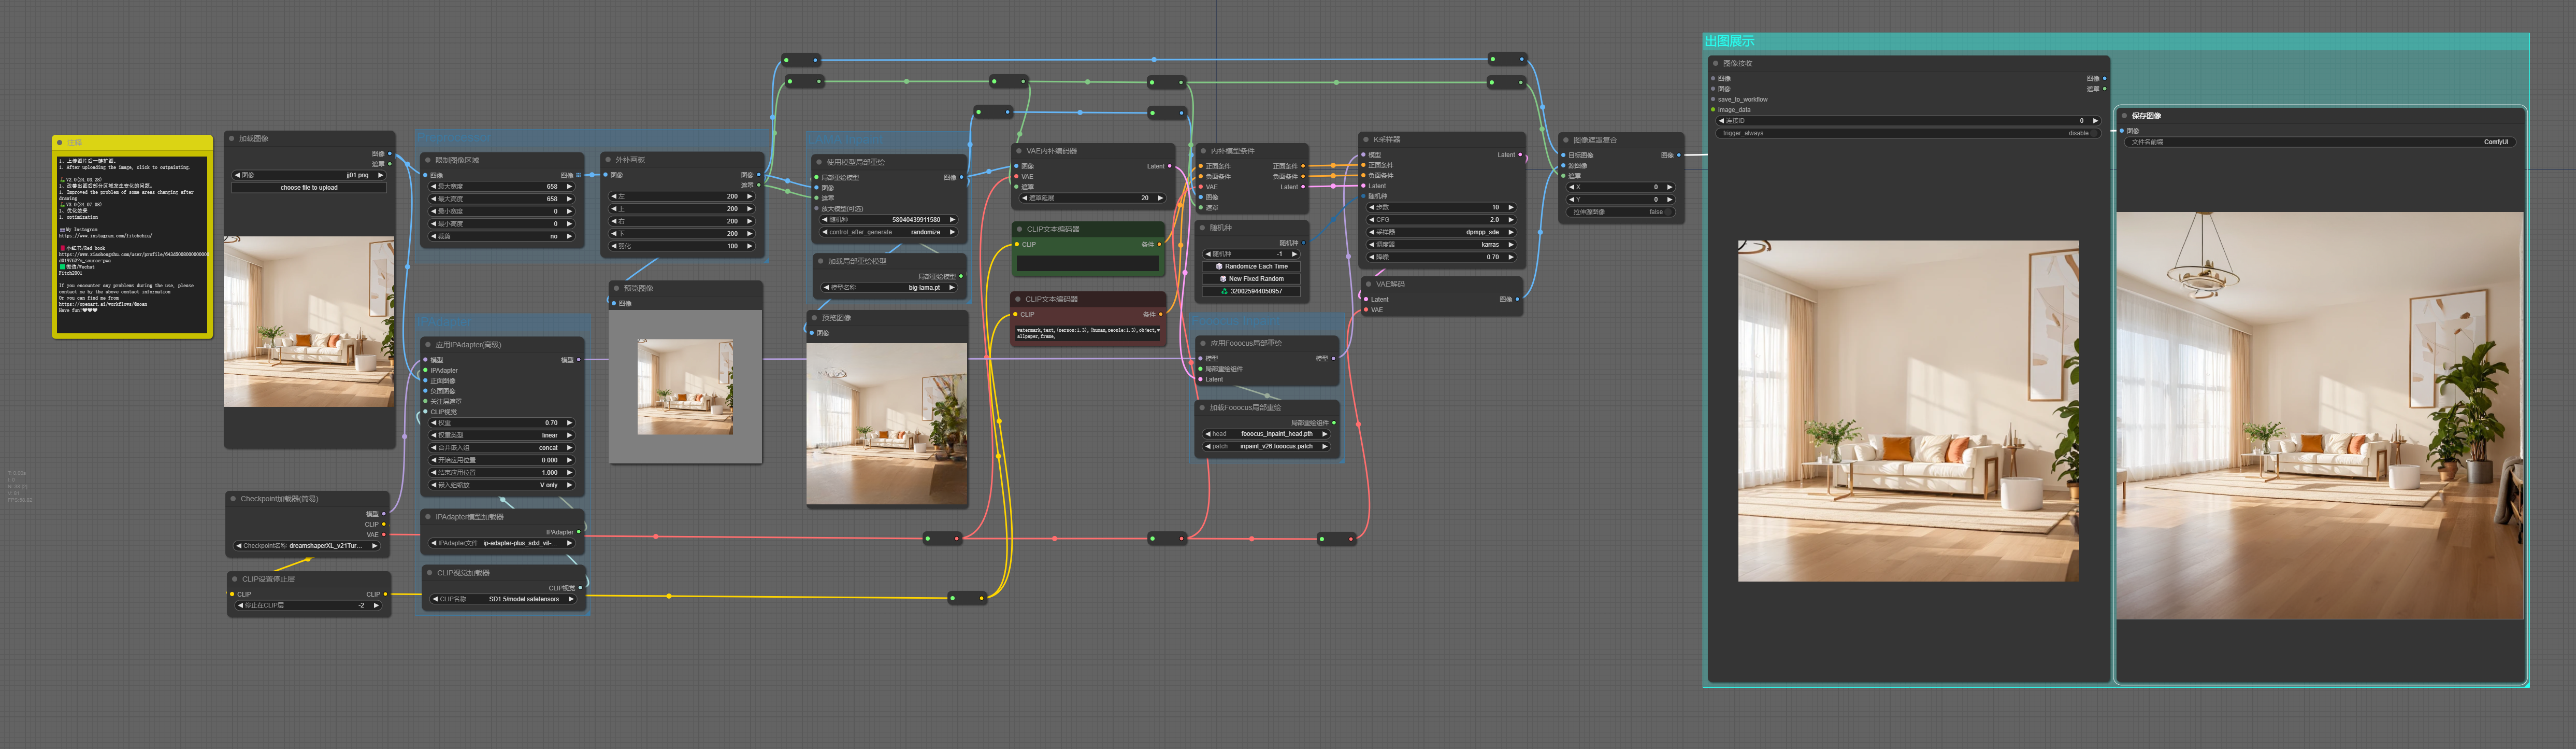Viewport: 2576px width, 749px height.
Task: Click the choose file to upload button
Action: tap(309, 188)
